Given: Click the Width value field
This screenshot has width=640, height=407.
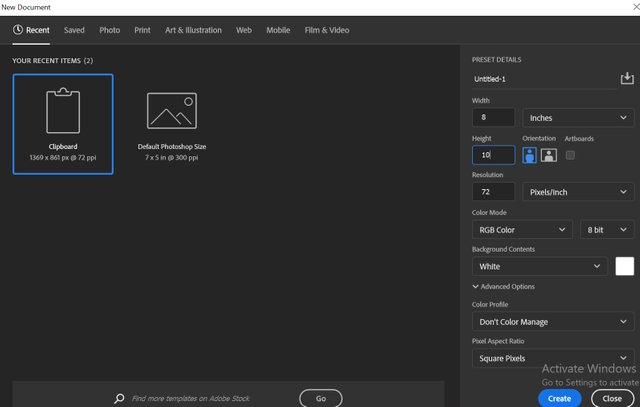Looking at the screenshot, I should tap(493, 118).
